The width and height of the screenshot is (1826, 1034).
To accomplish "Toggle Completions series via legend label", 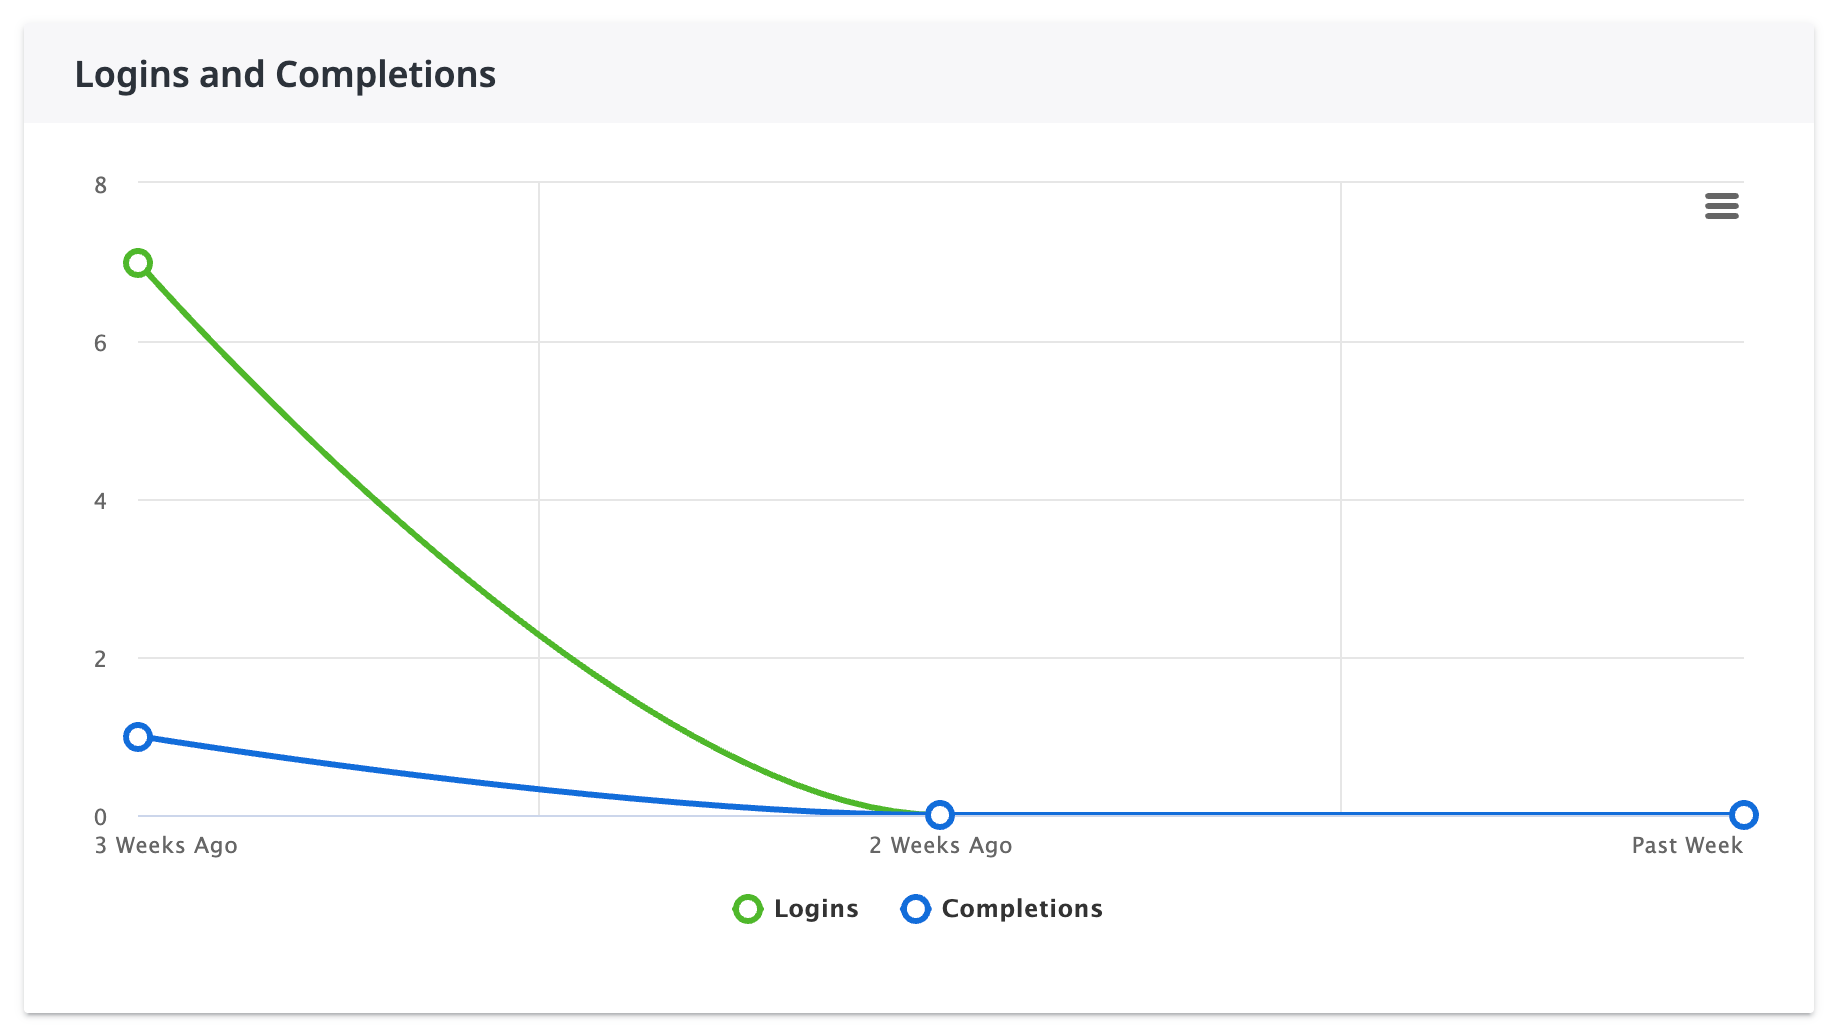I will (x=1021, y=909).
